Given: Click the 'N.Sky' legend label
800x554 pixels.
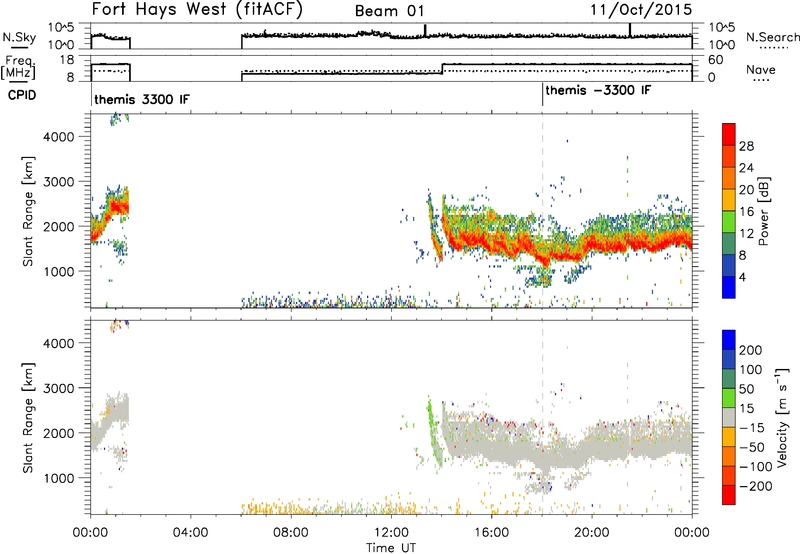Looking at the screenshot, I should click(x=19, y=38).
